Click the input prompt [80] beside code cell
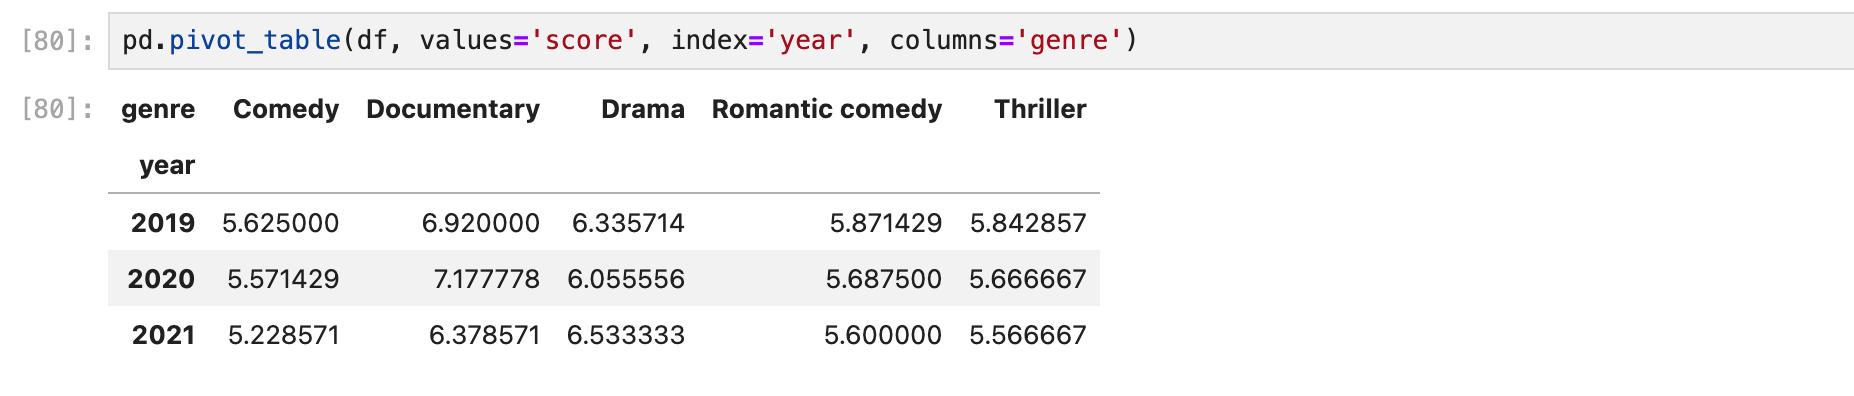Screen dimensions: 1854x396 pyautogui.click(x=57, y=41)
